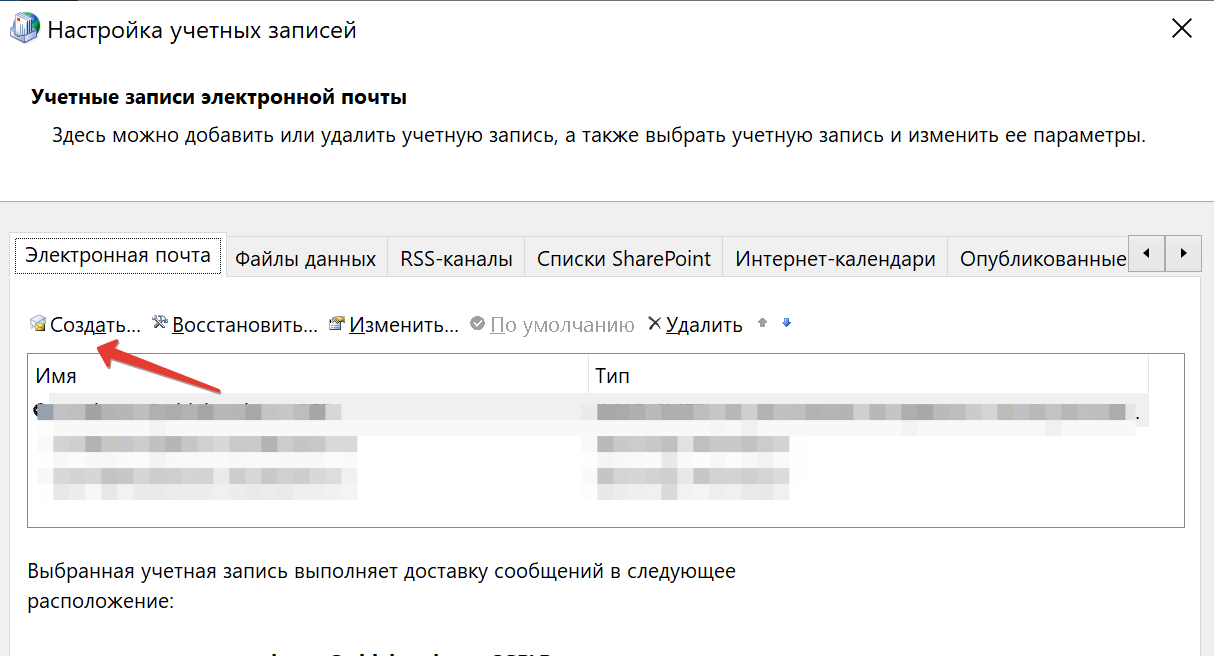The height and width of the screenshot is (656, 1214).
Task: Open the "Файлы данных" tab
Action: [x=305, y=259]
